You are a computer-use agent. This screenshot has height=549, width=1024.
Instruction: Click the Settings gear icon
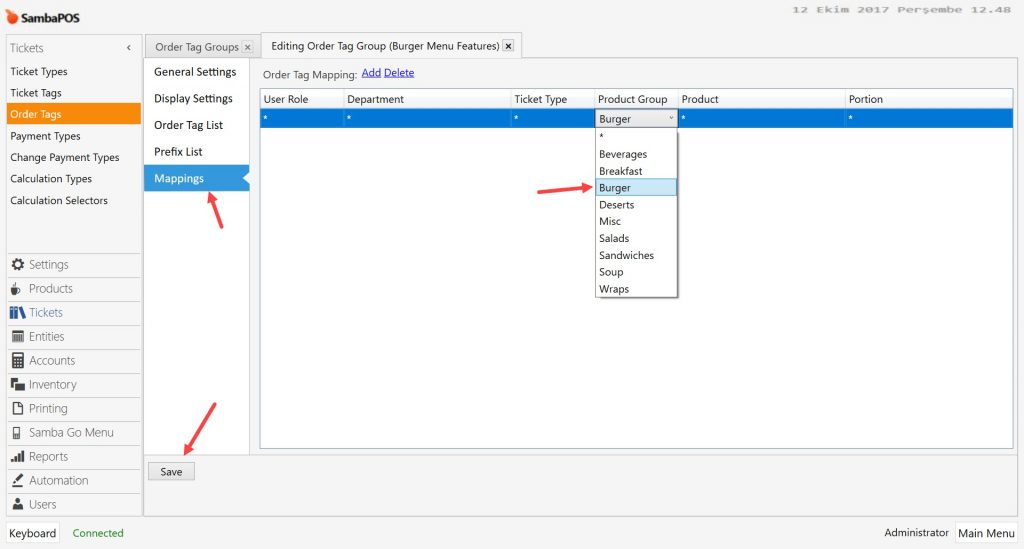click(x=18, y=264)
